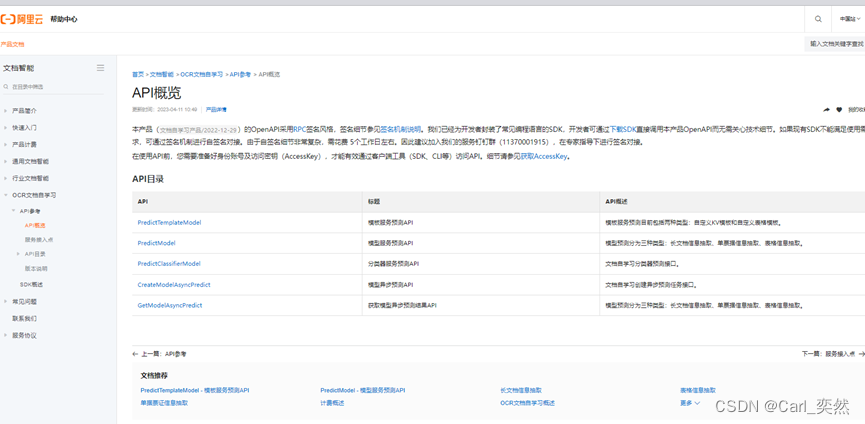The height and width of the screenshot is (424, 865).
Task: Open recommended 计费概述 link
Action: [x=332, y=403]
